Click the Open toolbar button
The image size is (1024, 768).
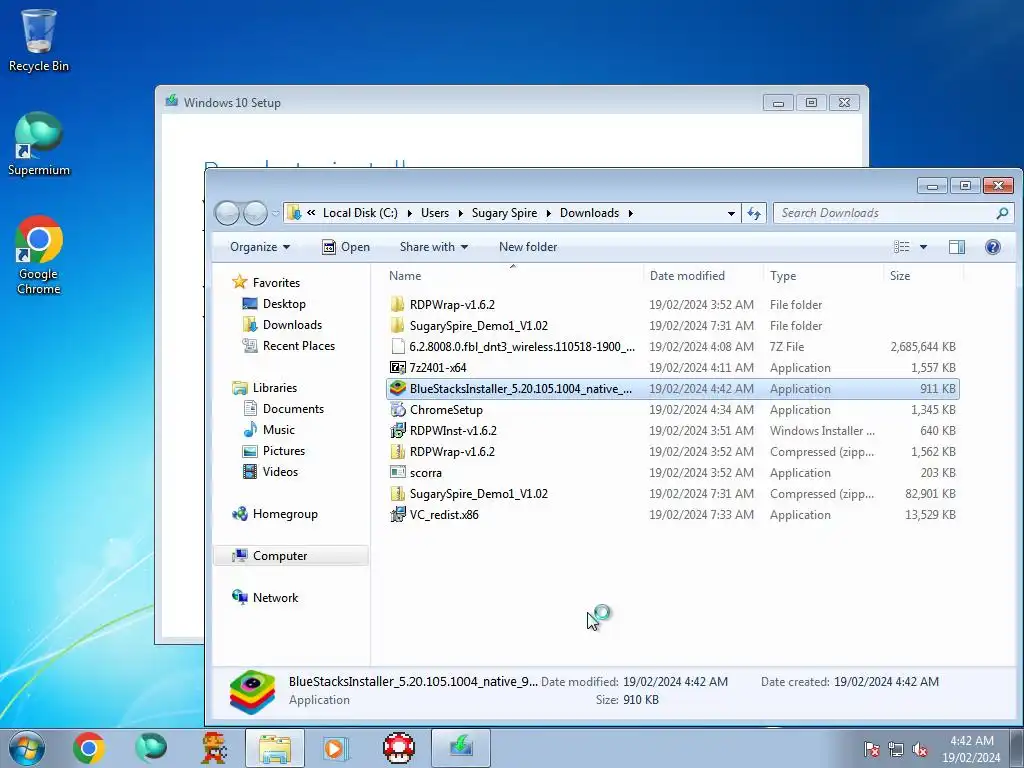[x=346, y=247]
